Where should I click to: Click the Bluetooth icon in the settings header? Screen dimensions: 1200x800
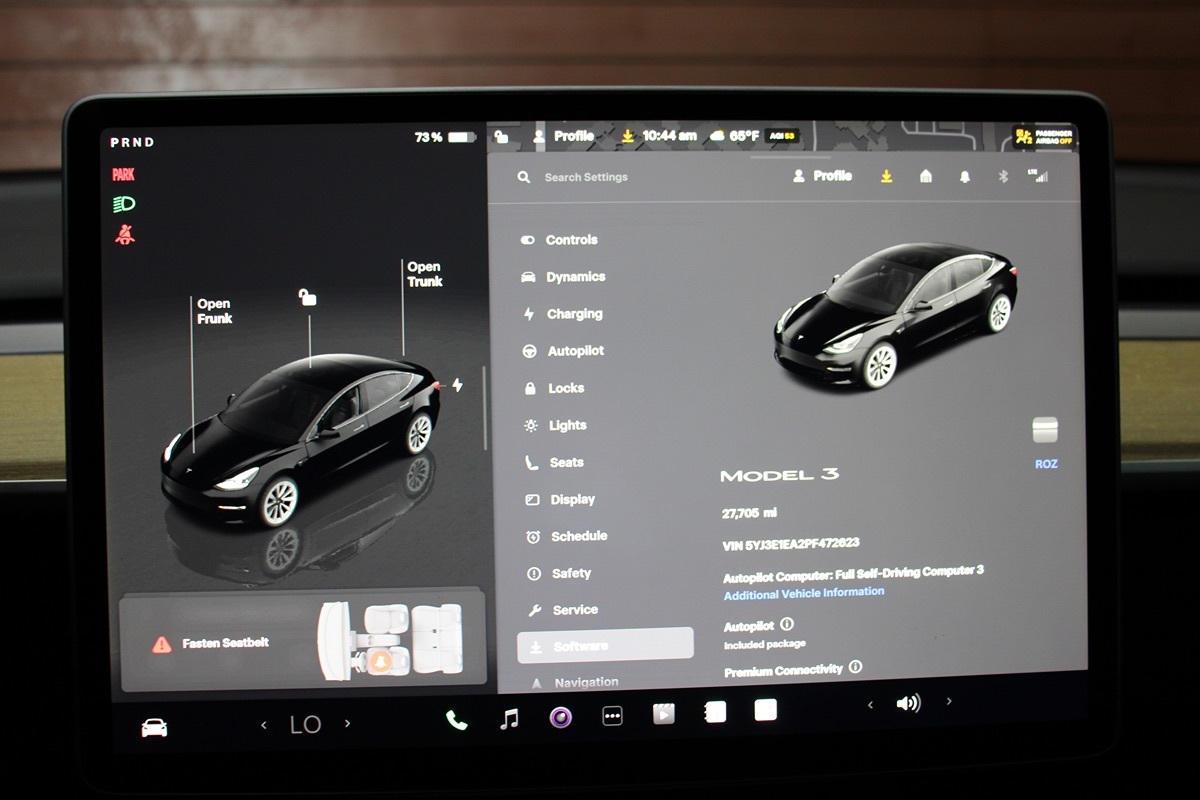[x=1004, y=176]
